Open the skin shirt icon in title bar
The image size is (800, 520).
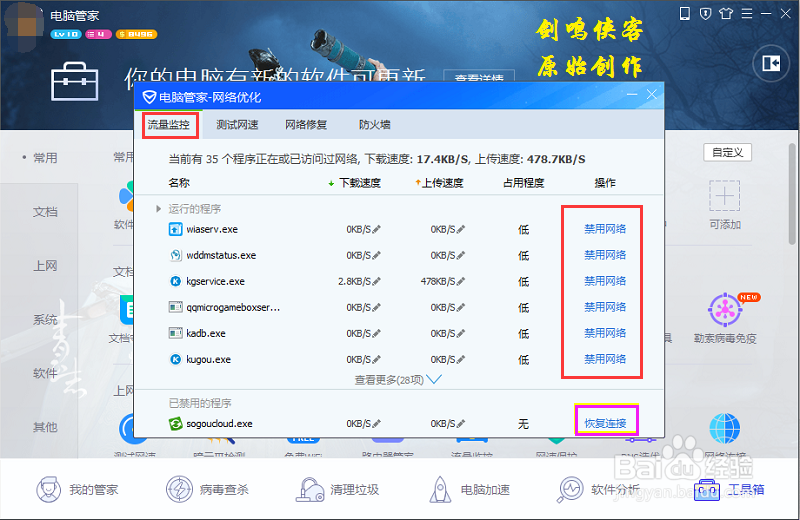coord(726,14)
